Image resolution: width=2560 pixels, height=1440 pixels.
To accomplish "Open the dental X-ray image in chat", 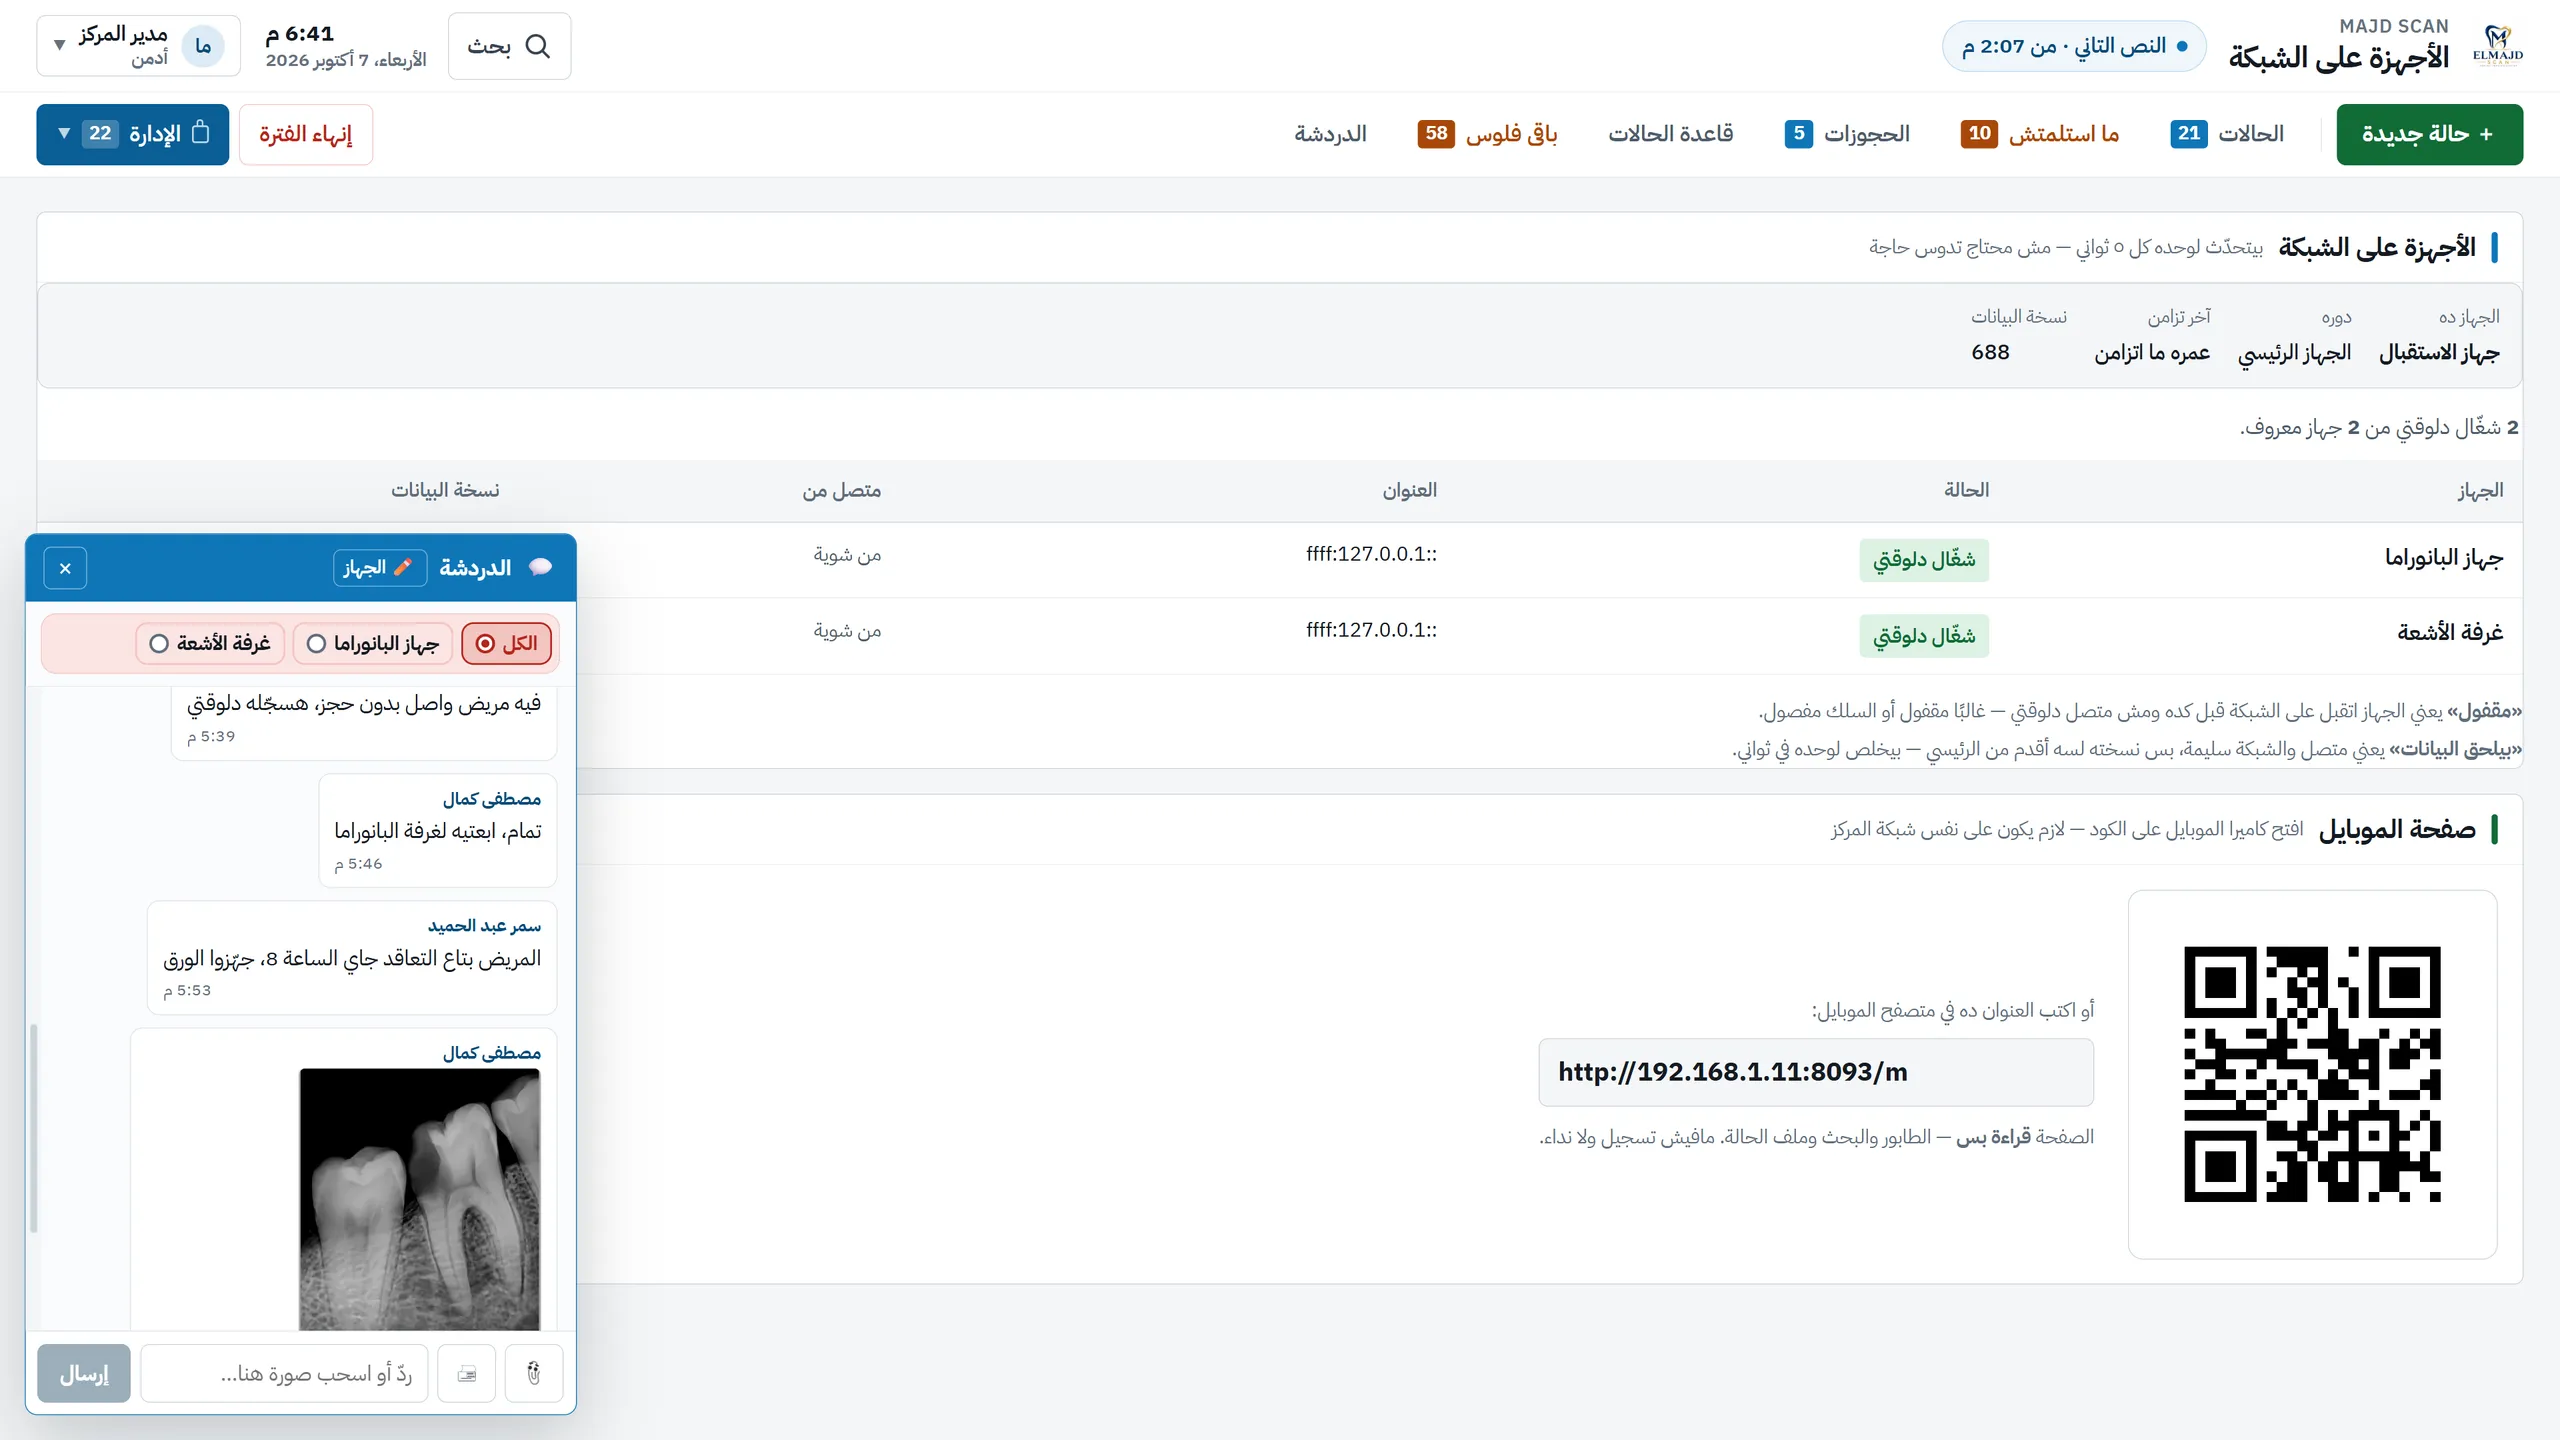I will 420,1199.
